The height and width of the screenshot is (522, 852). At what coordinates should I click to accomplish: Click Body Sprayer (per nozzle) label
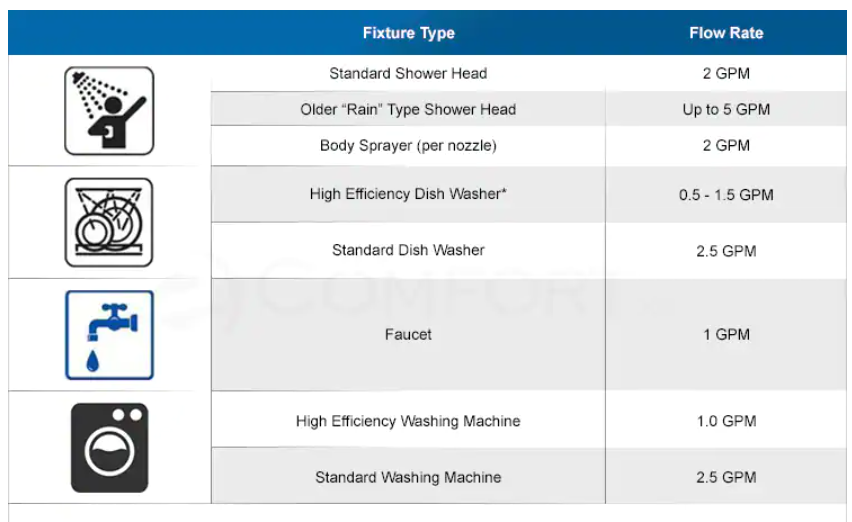pyautogui.click(x=408, y=146)
